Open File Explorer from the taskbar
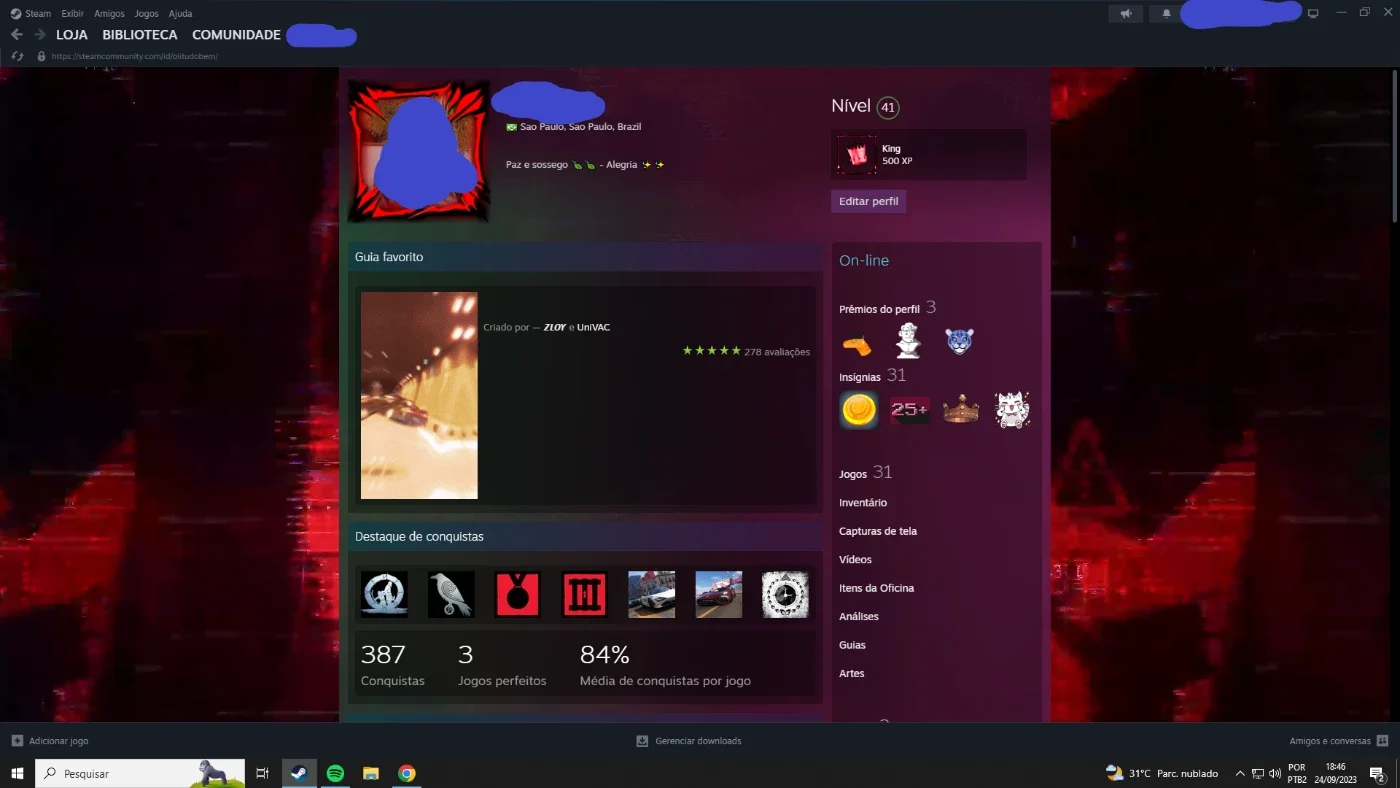1400x788 pixels. coord(371,773)
